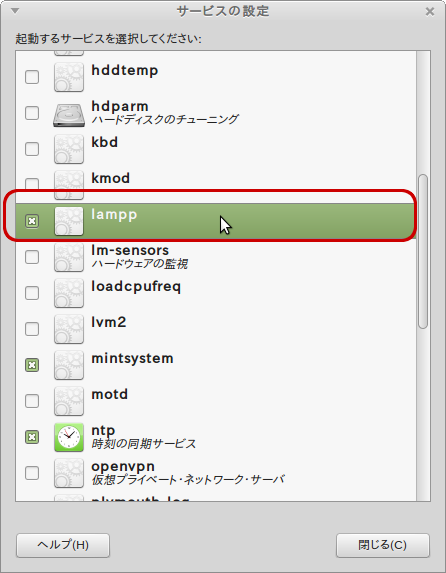Click the ハードディスクのチューニング description
Viewport: 446px width, 573px height.
tap(165, 119)
